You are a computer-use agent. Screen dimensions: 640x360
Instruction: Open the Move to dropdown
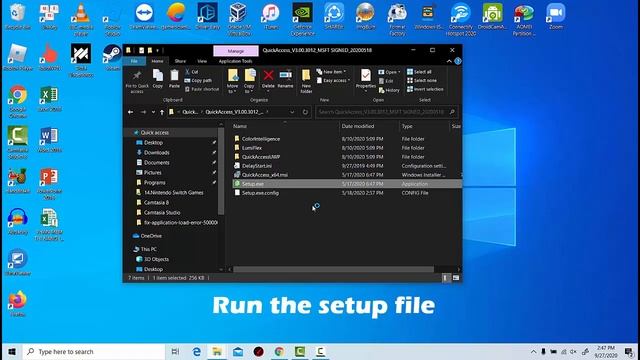point(233,81)
